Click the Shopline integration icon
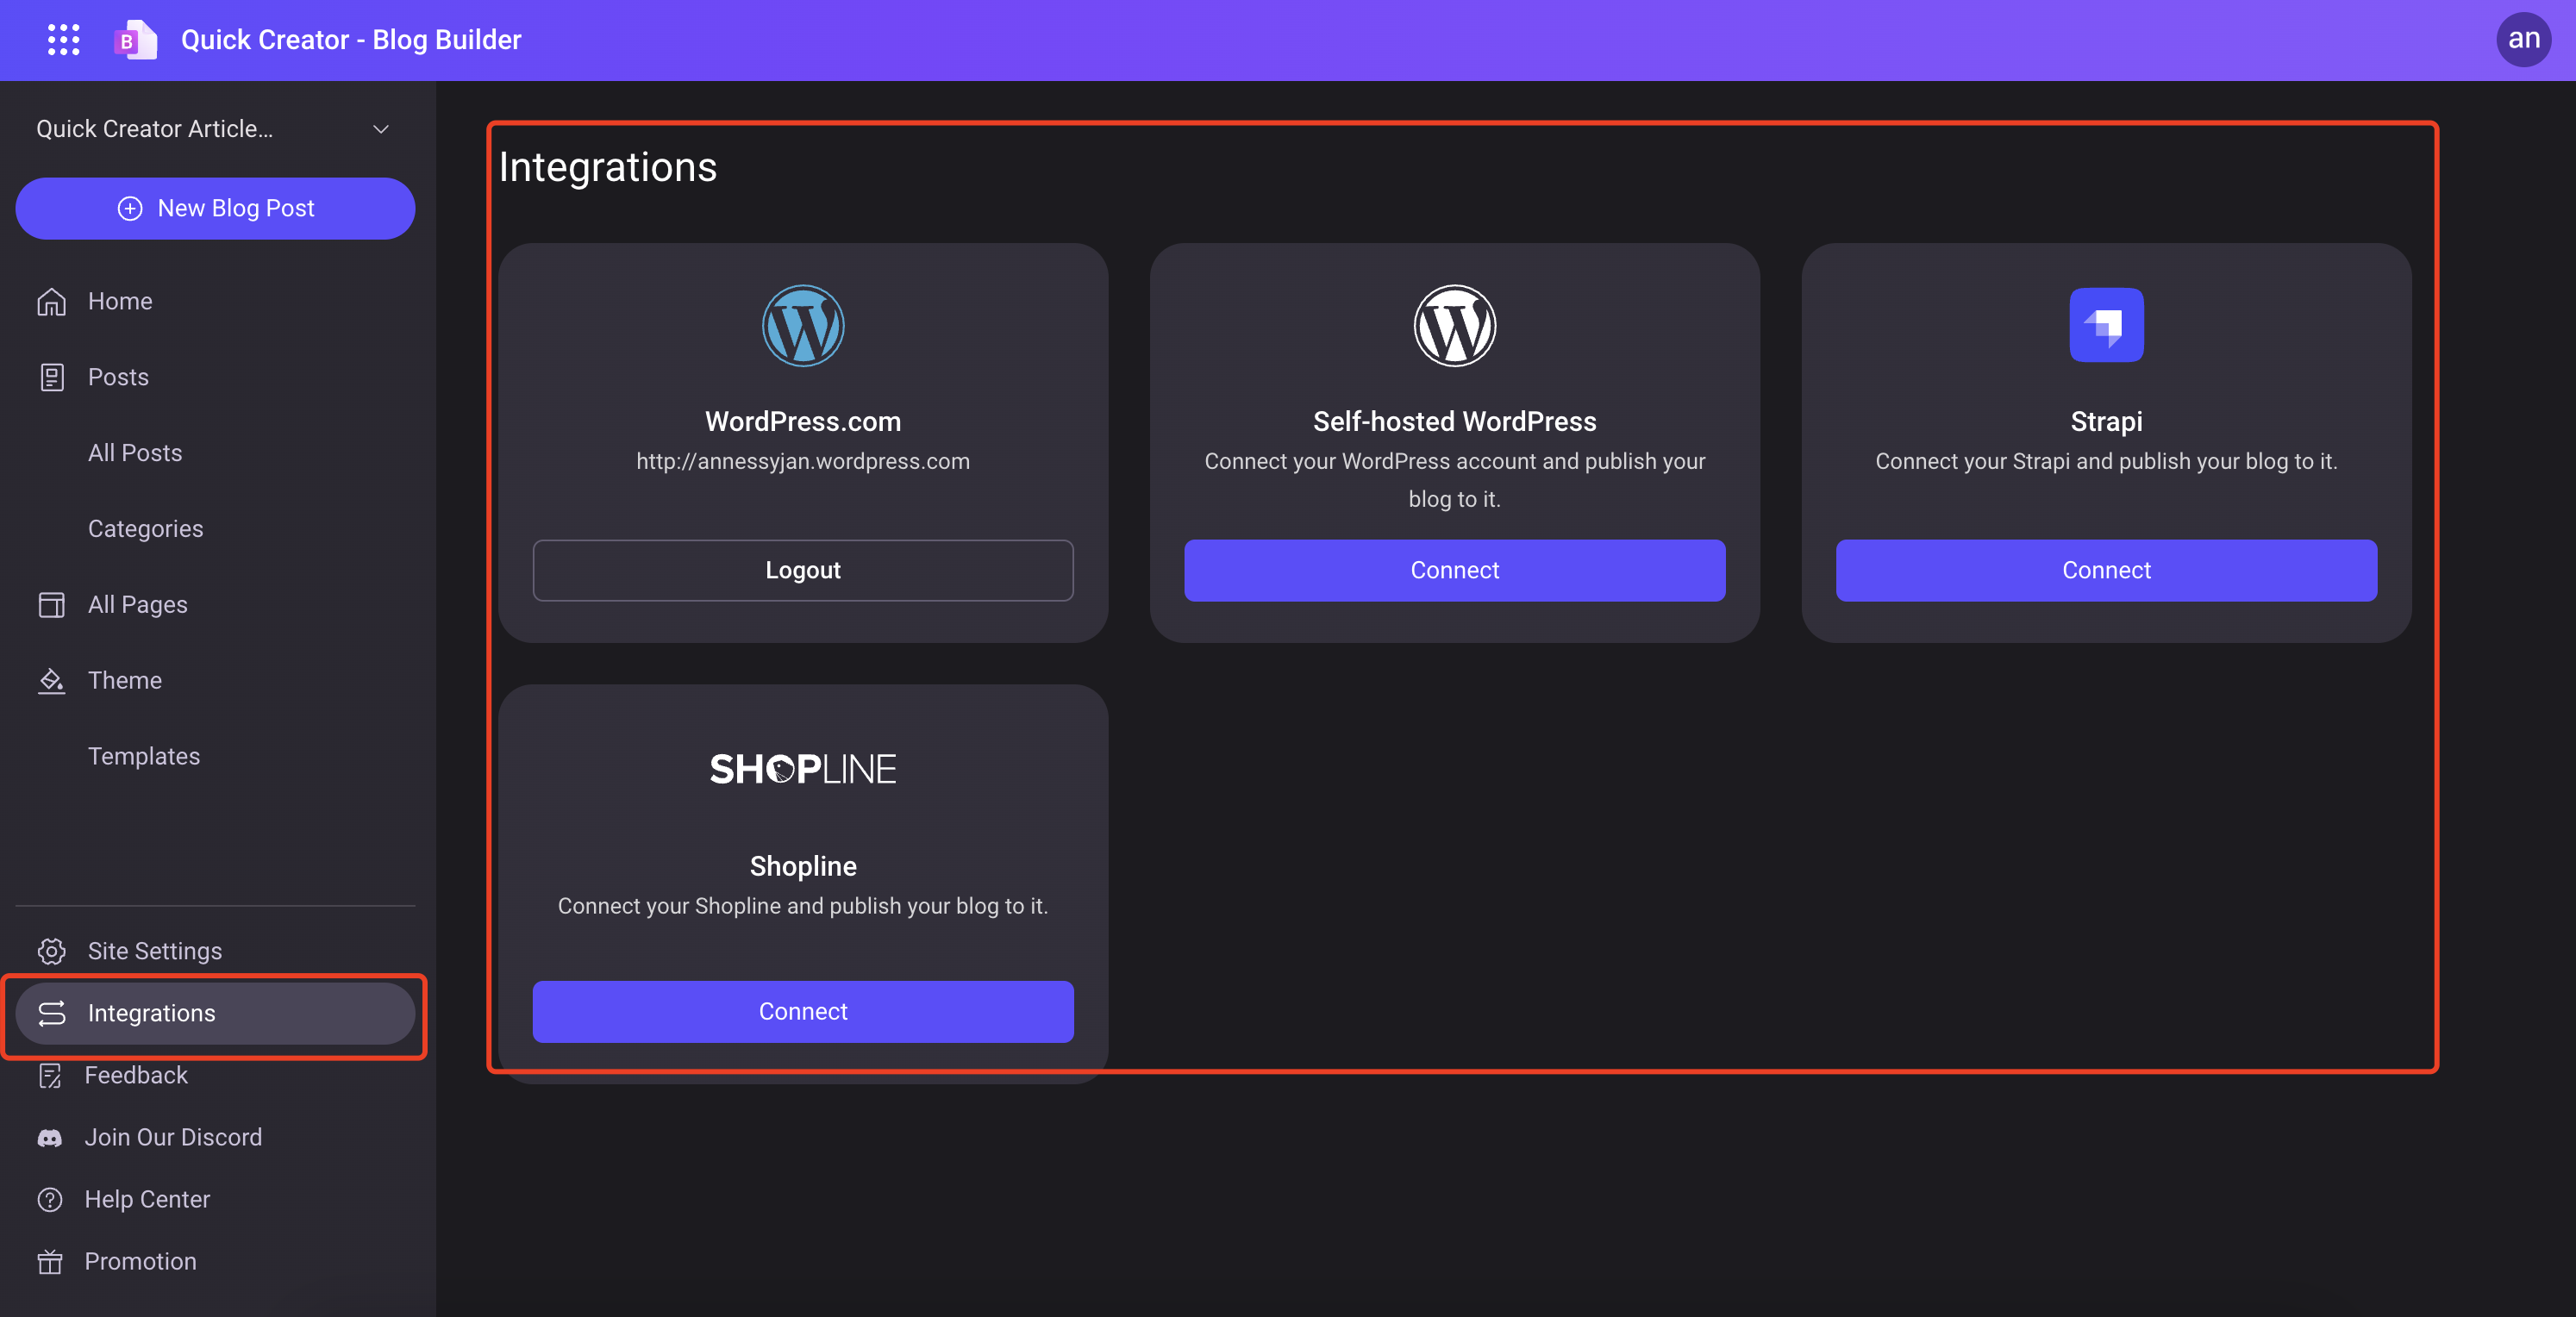This screenshot has width=2576, height=1317. point(803,766)
